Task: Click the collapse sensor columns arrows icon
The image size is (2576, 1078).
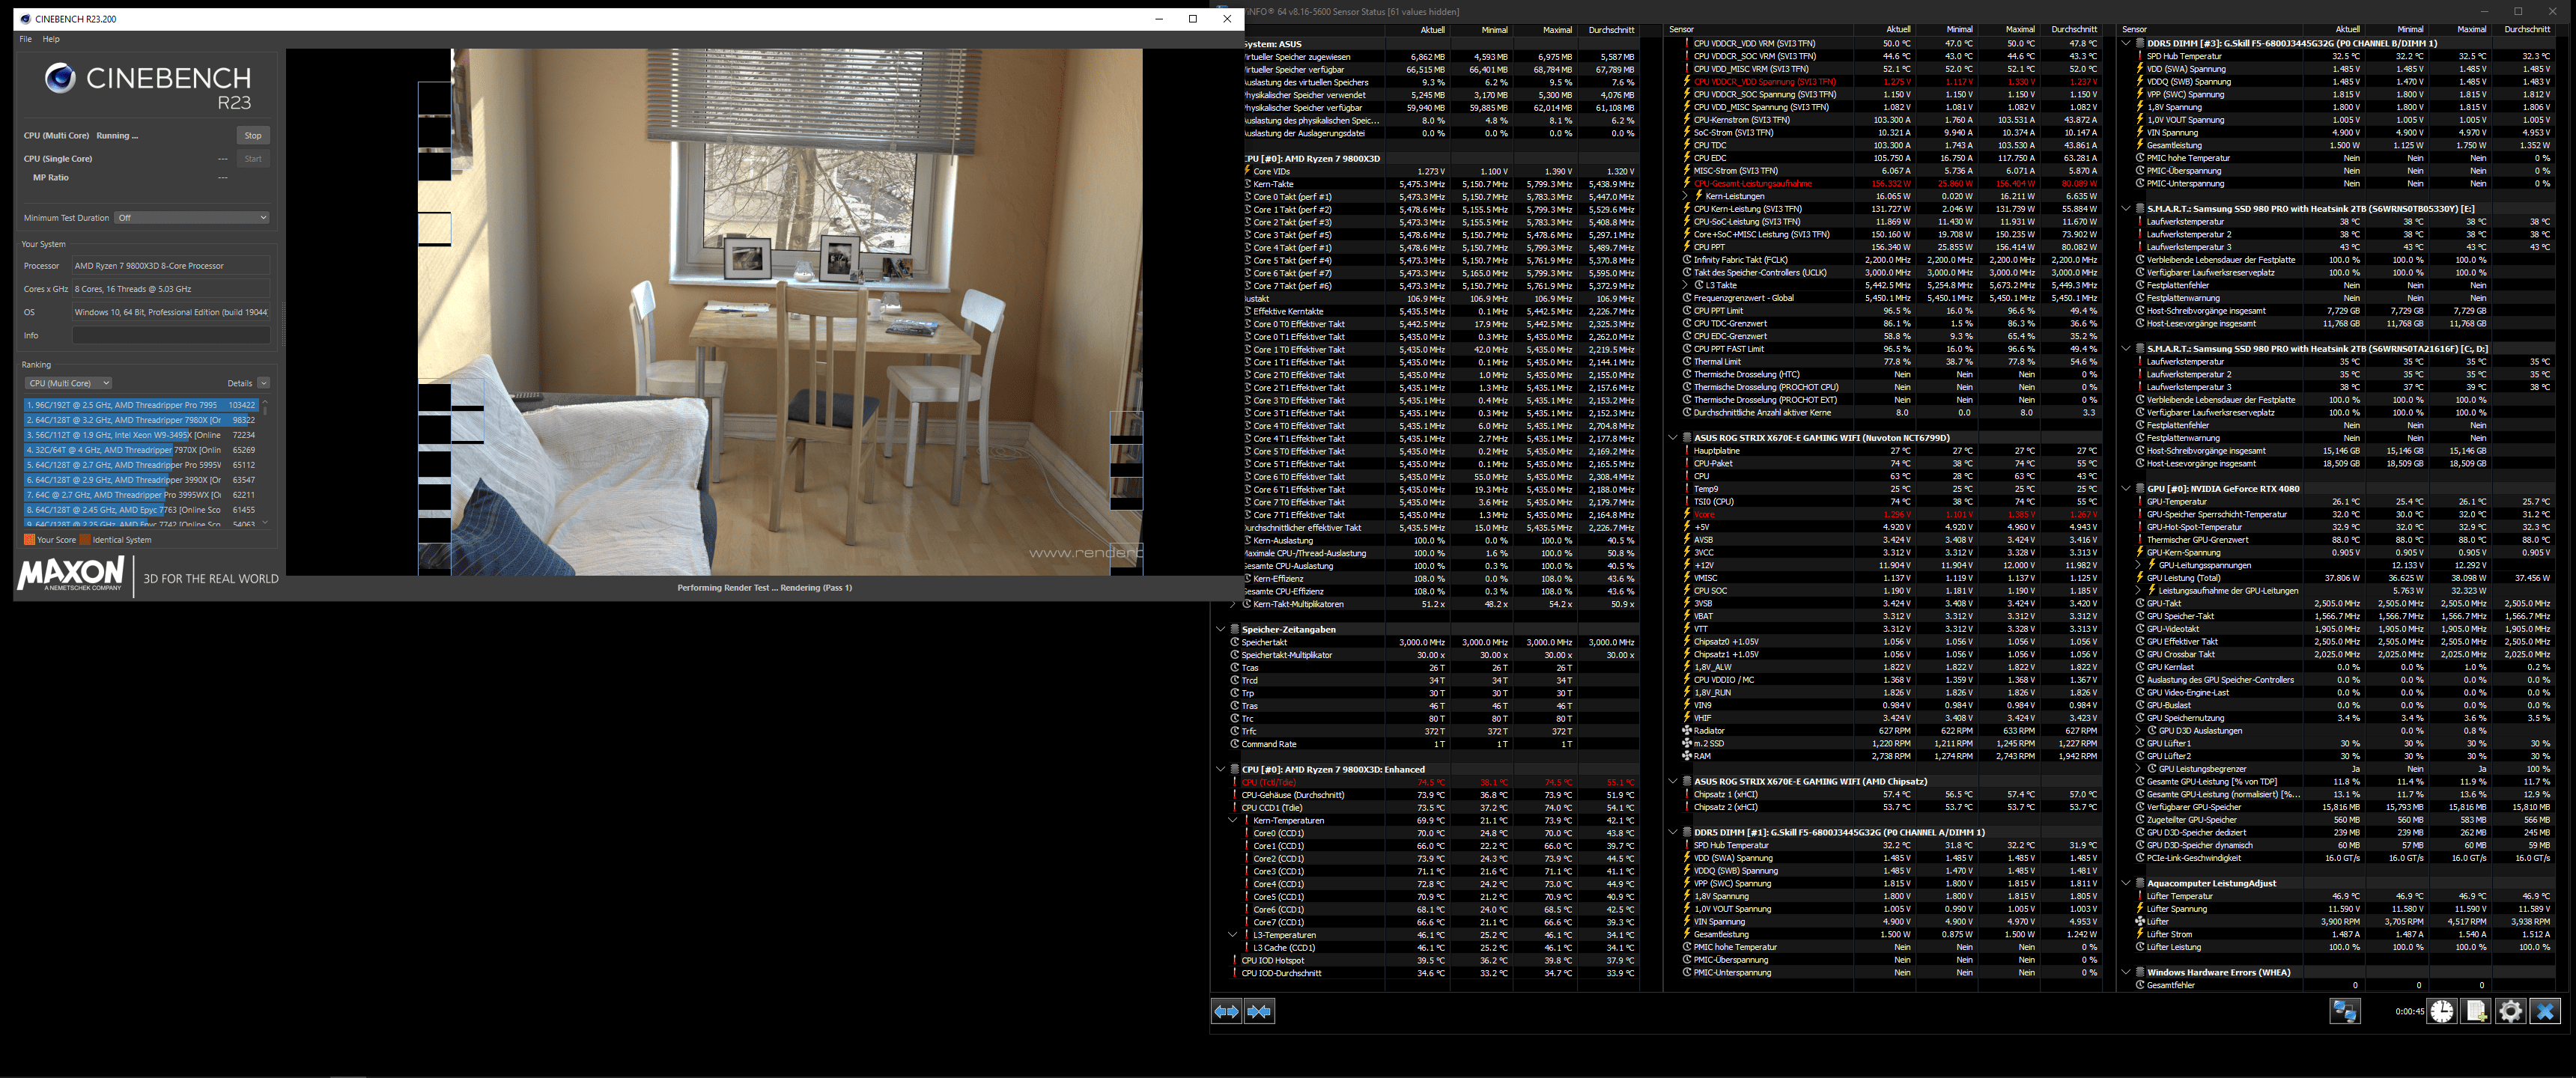Action: tap(1259, 1011)
